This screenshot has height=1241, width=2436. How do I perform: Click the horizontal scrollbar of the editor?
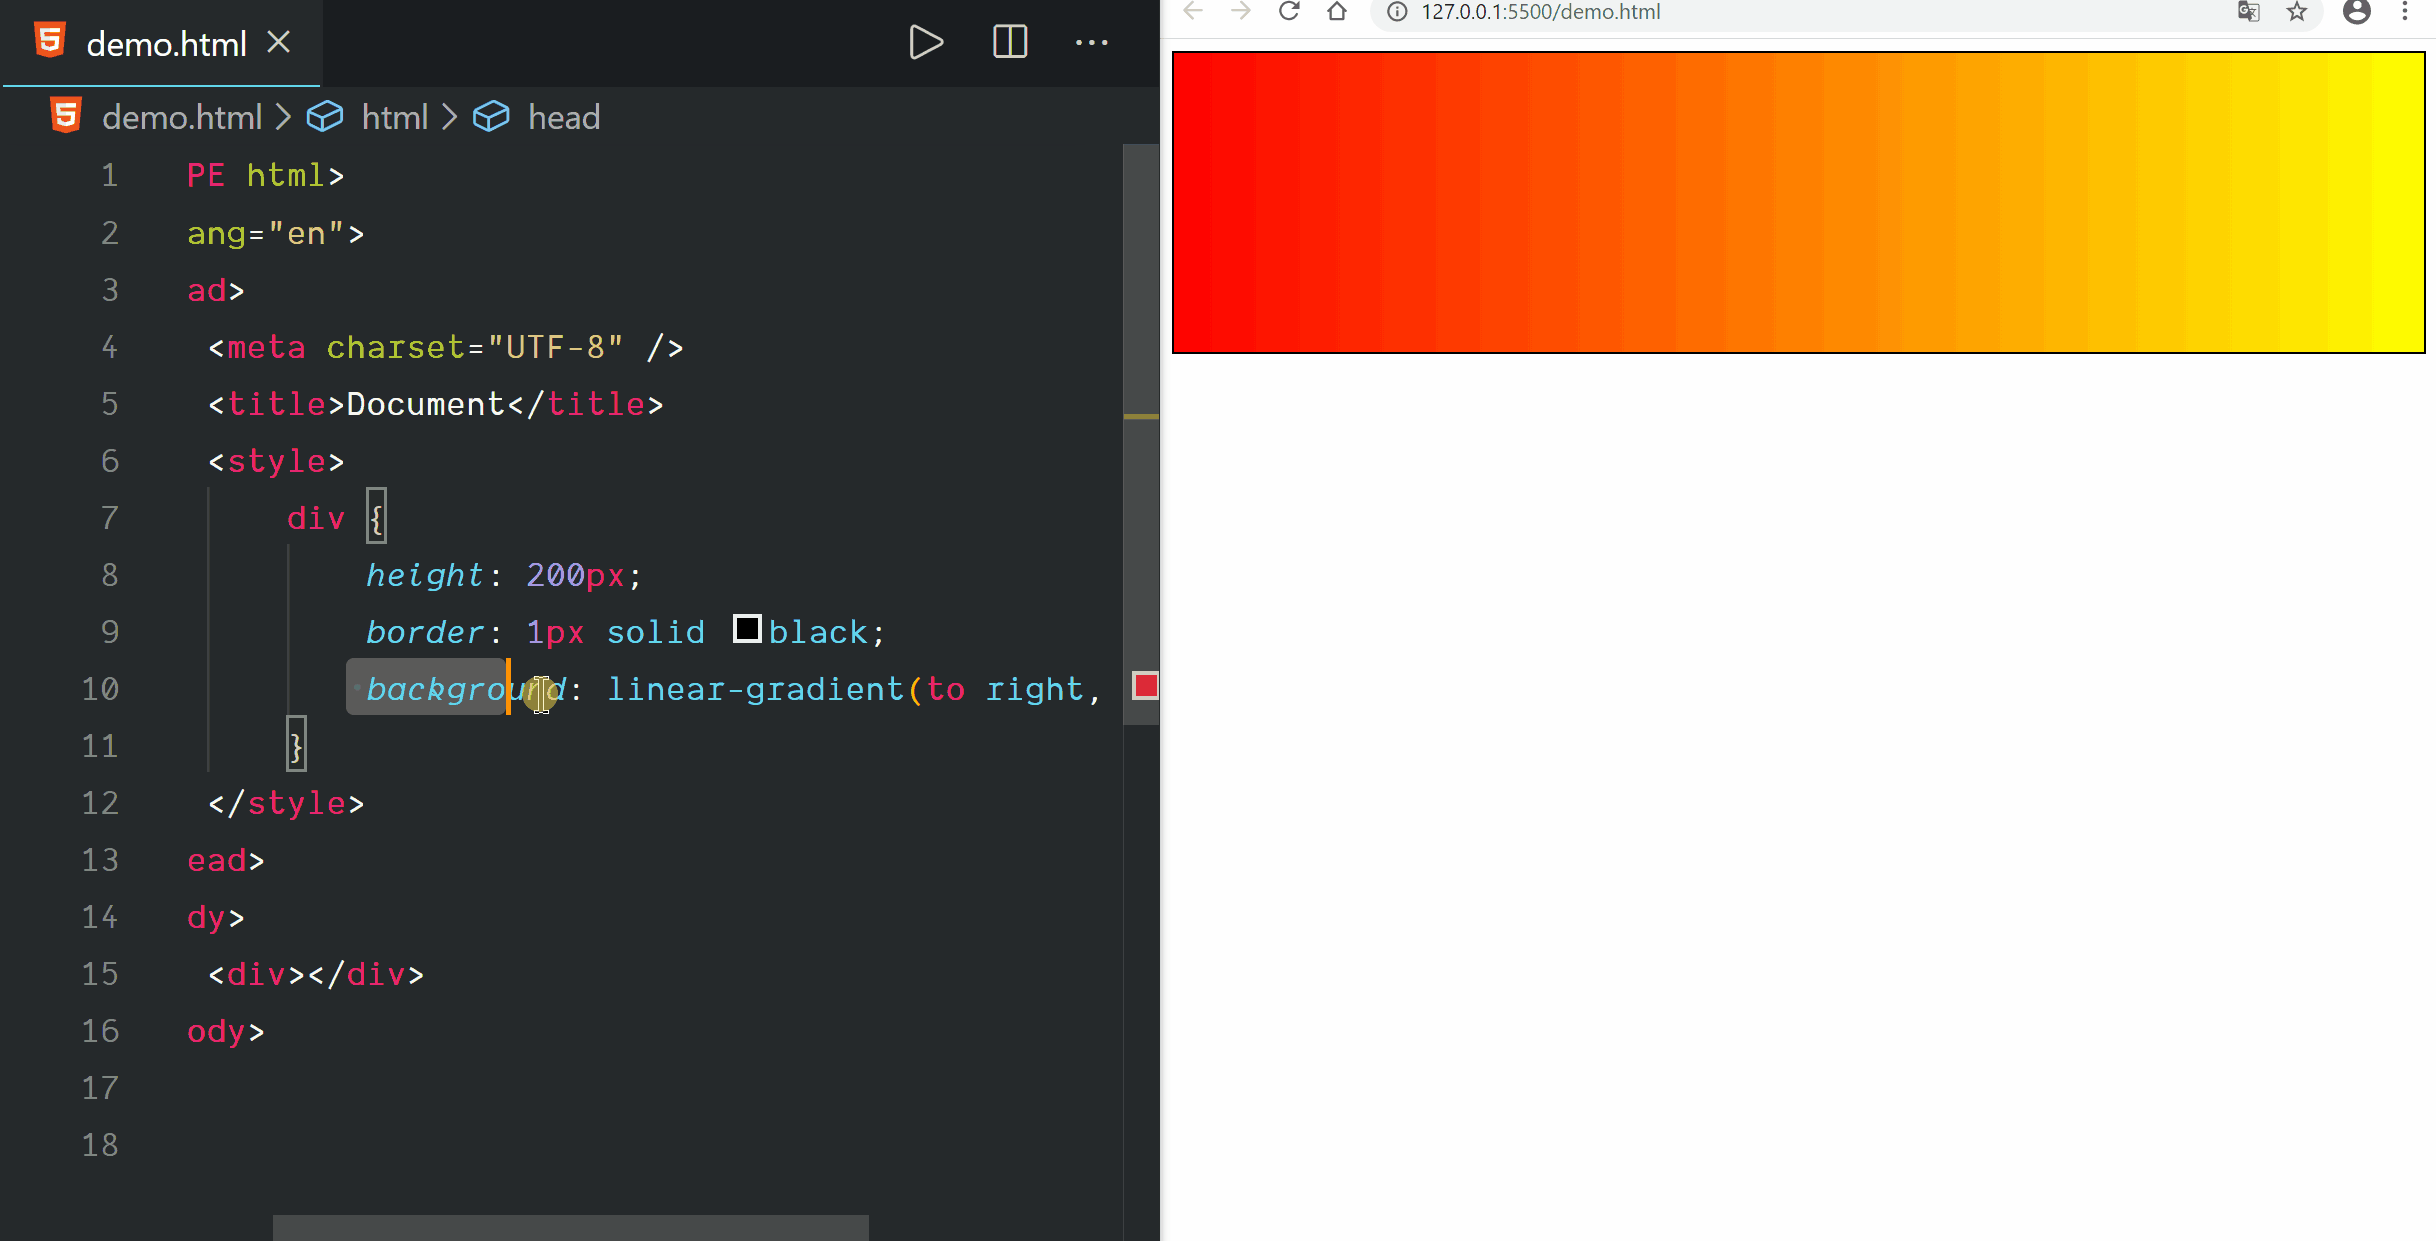(x=570, y=1227)
